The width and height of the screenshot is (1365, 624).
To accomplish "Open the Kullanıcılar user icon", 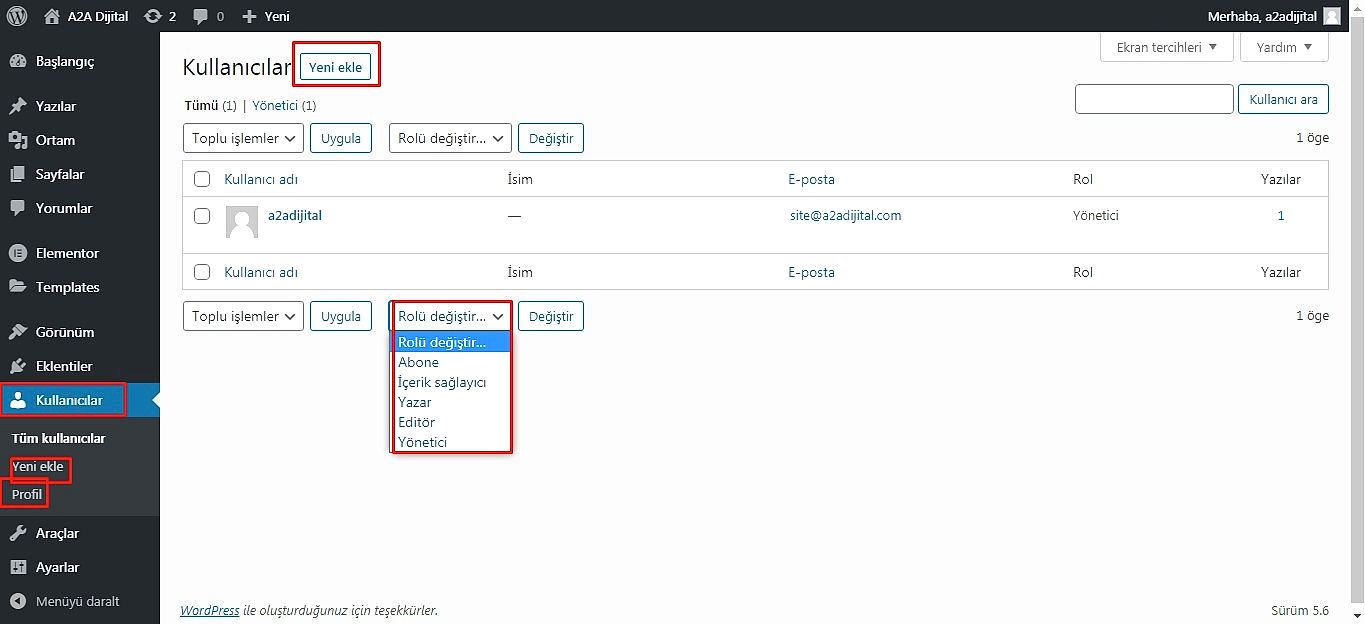I will point(17,400).
